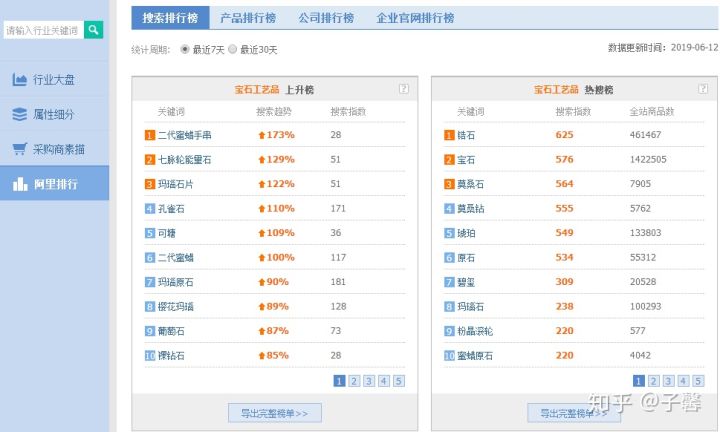Image resolution: width=720 pixels, height=432 pixels.
Task: Go to page 5 of 热搜榜
Action: pos(698,381)
